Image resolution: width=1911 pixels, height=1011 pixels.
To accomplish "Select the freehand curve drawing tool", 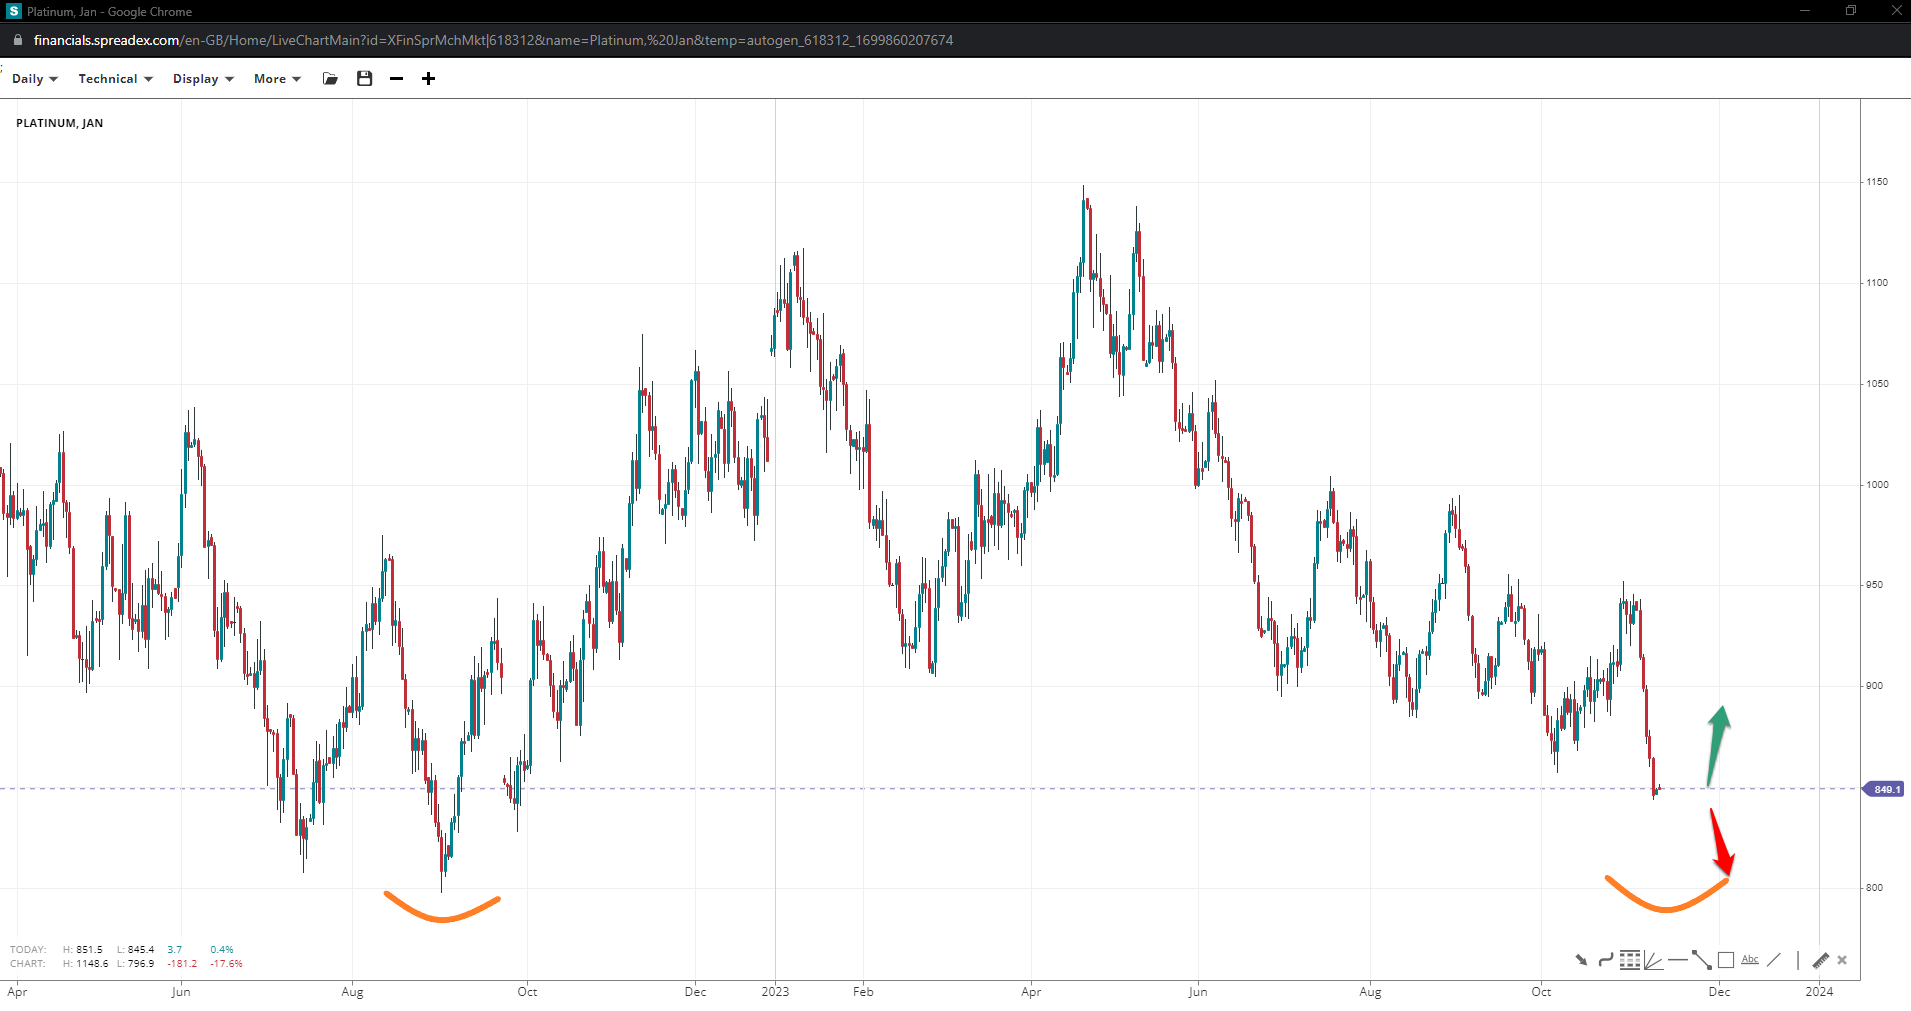I will [1605, 960].
